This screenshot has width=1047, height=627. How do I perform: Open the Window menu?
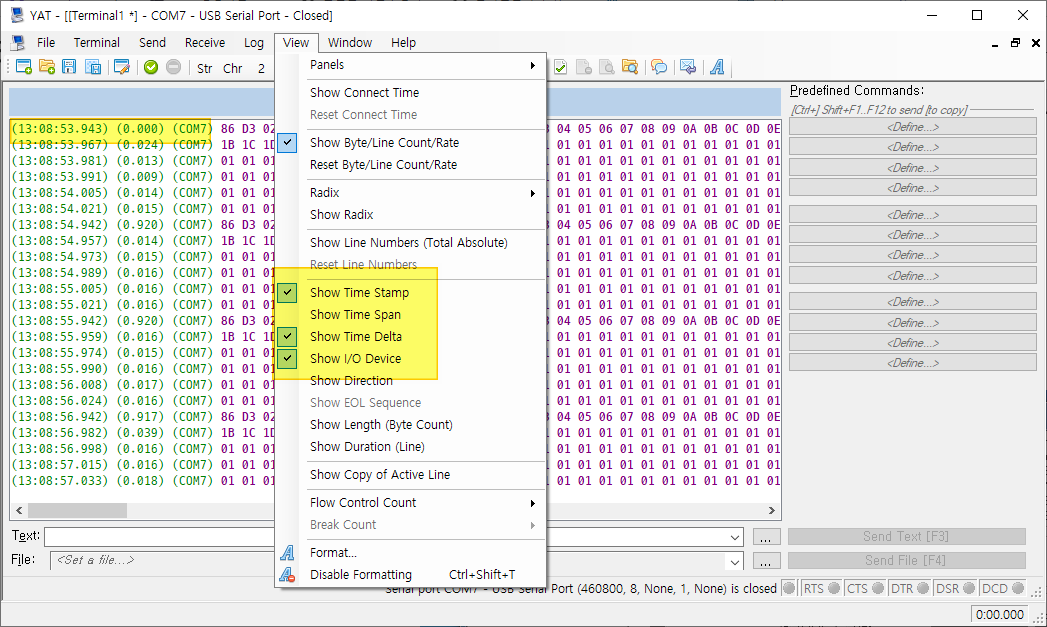[350, 43]
